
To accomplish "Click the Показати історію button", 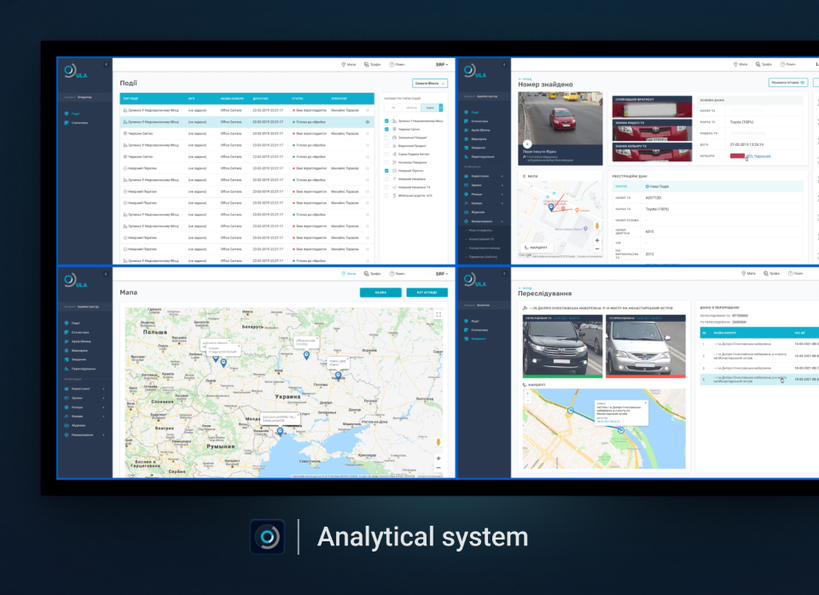I will [788, 83].
